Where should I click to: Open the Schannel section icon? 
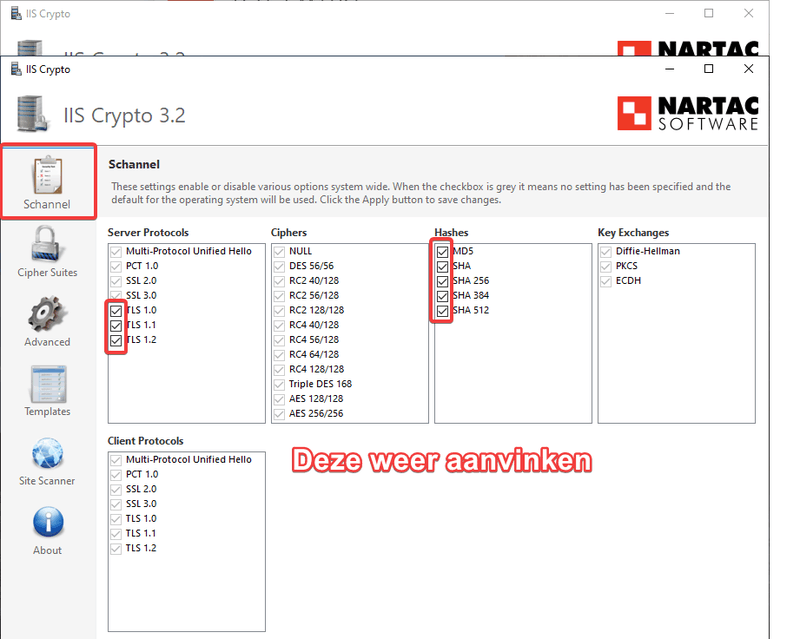tap(47, 175)
